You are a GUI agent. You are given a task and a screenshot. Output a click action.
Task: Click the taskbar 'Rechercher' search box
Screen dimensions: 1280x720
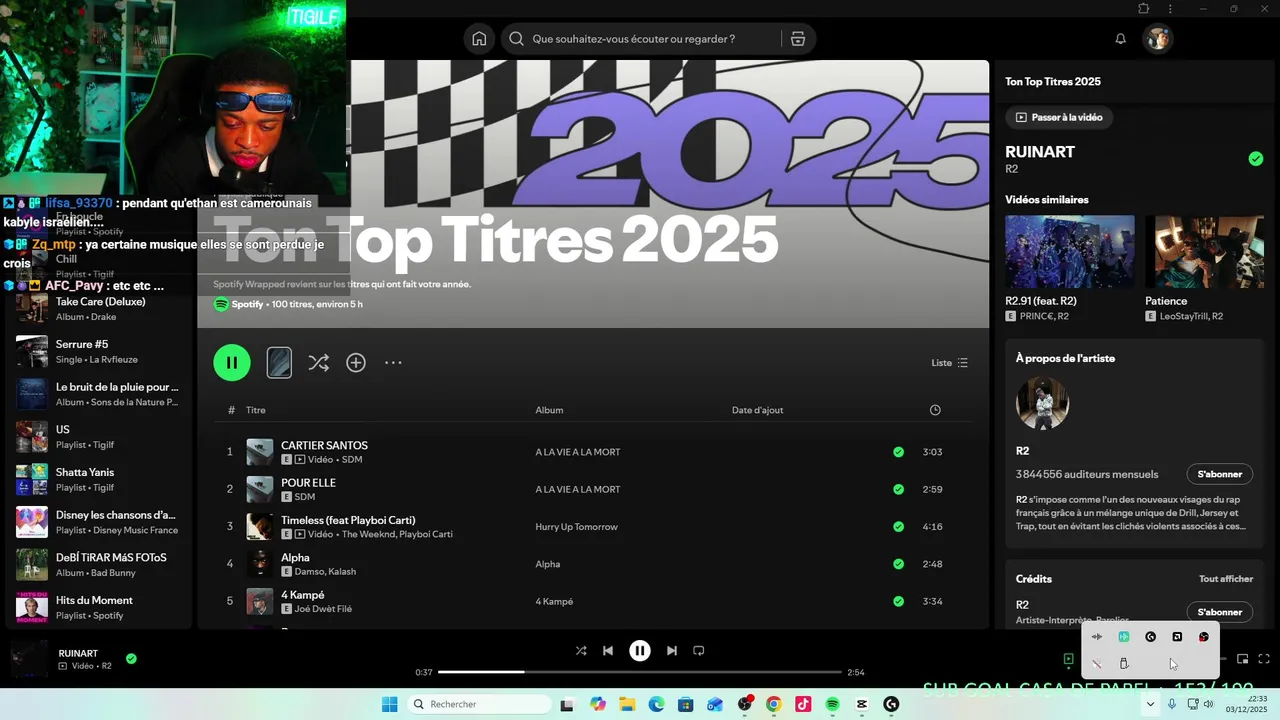click(x=480, y=704)
